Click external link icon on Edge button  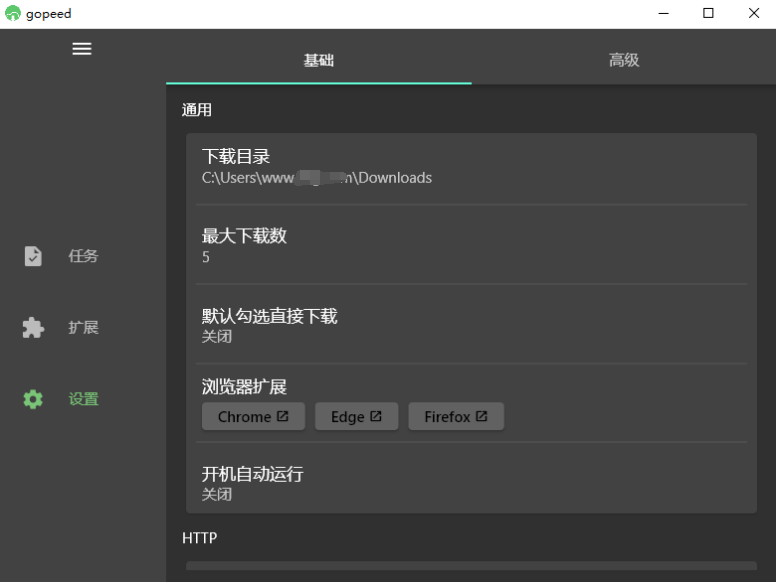(x=376, y=416)
